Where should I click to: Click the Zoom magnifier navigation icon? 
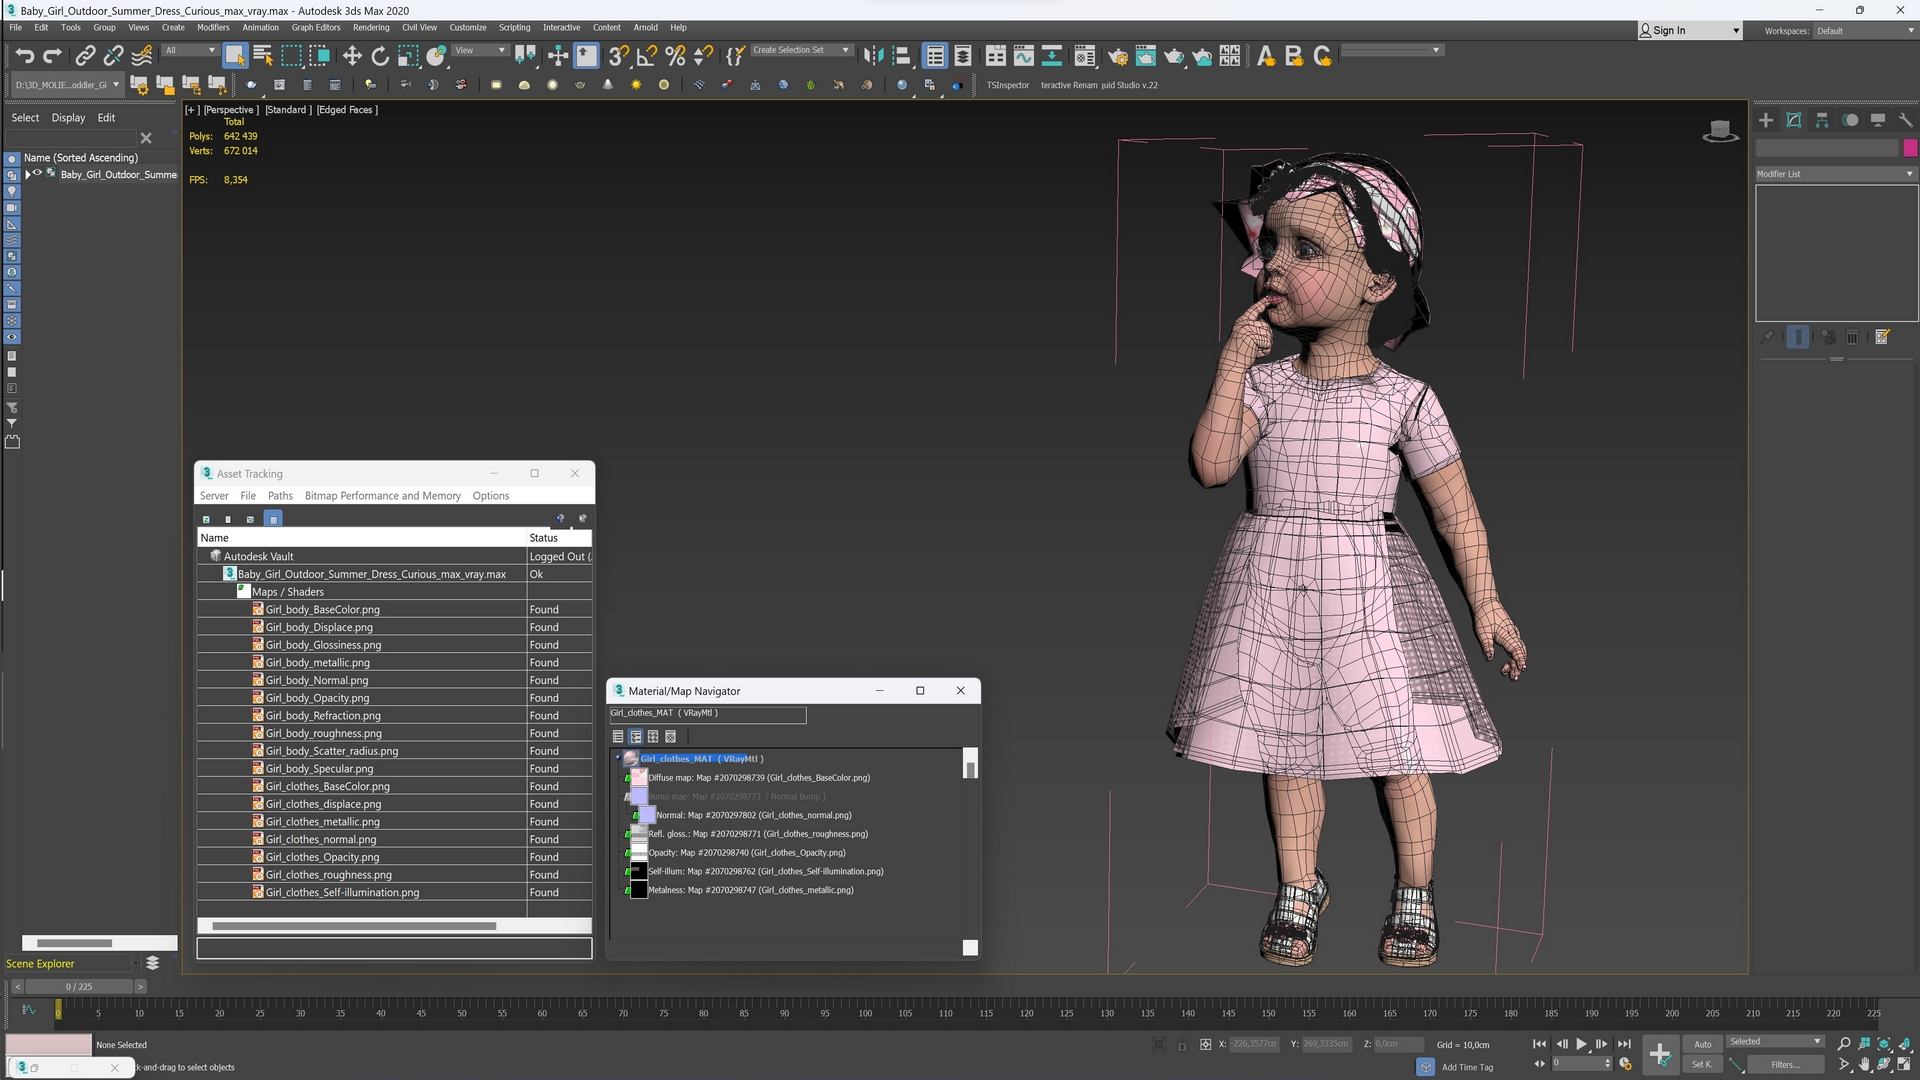coord(1844,1044)
